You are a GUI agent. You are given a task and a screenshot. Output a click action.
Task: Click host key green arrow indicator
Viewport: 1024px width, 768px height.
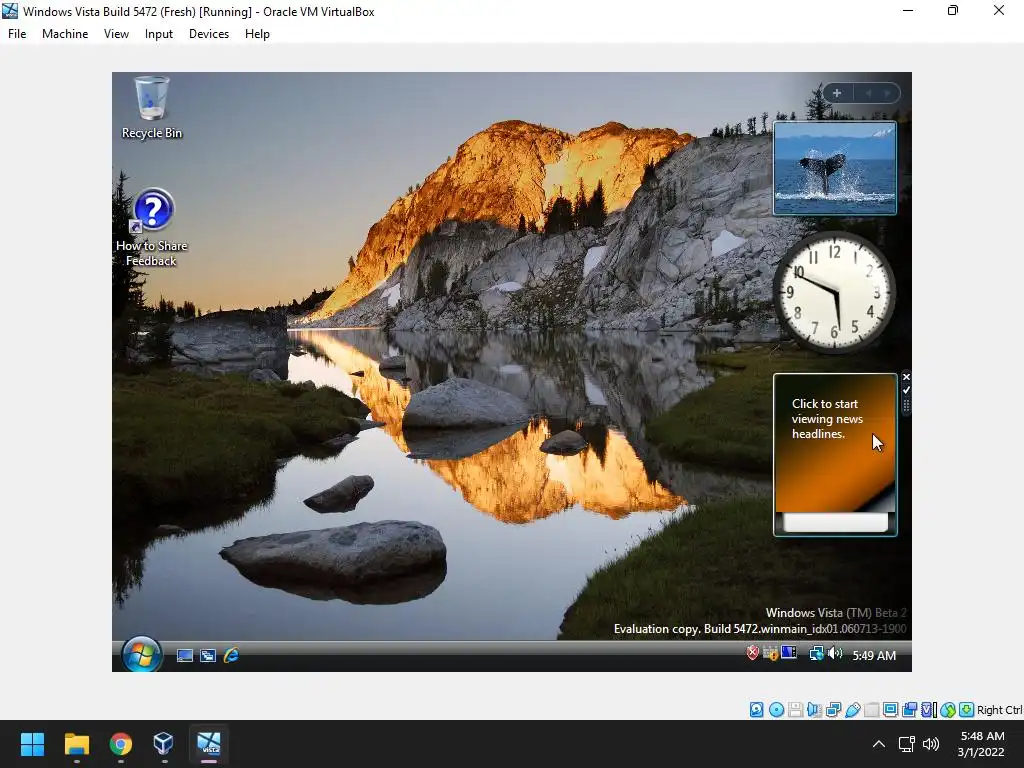[x=967, y=710]
